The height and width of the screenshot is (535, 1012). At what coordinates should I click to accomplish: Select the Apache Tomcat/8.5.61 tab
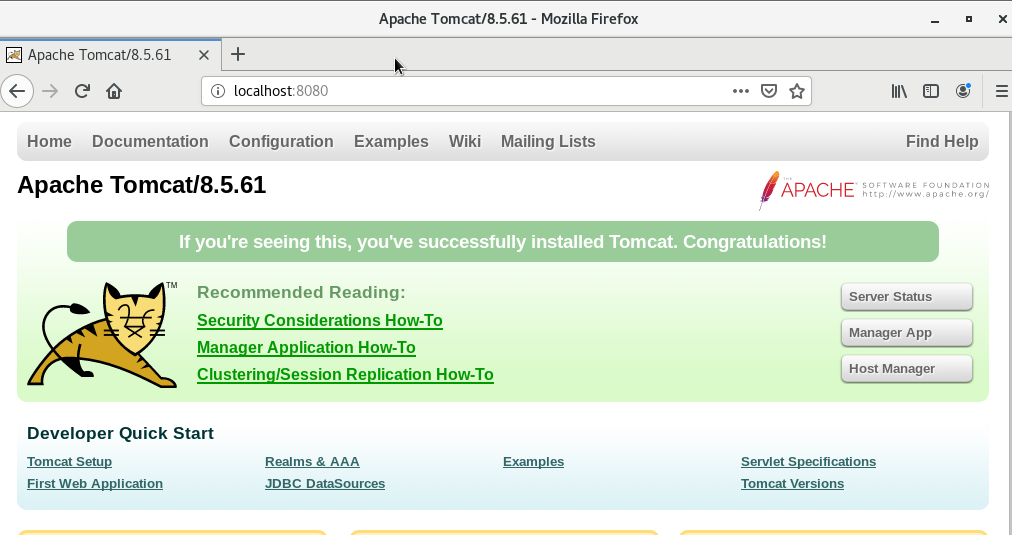pyautogui.click(x=110, y=55)
